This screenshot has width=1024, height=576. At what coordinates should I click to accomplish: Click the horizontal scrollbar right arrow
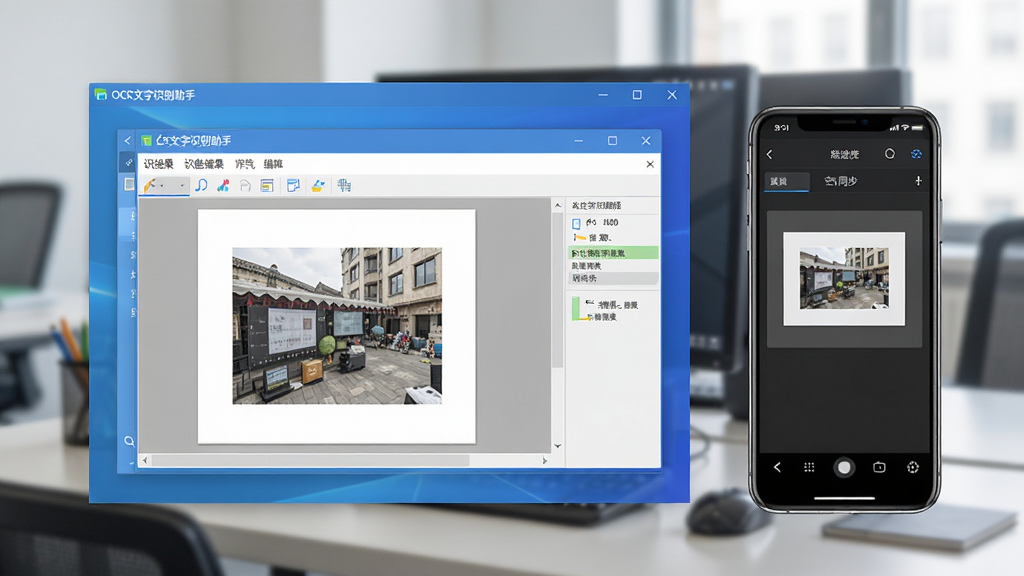(x=545, y=460)
